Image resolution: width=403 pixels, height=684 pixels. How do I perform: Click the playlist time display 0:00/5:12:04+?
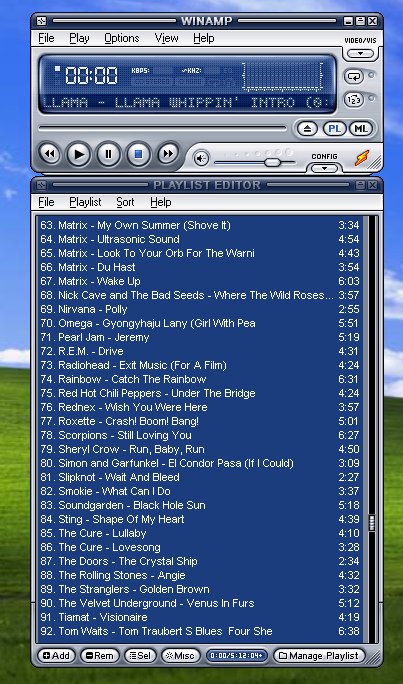237,655
